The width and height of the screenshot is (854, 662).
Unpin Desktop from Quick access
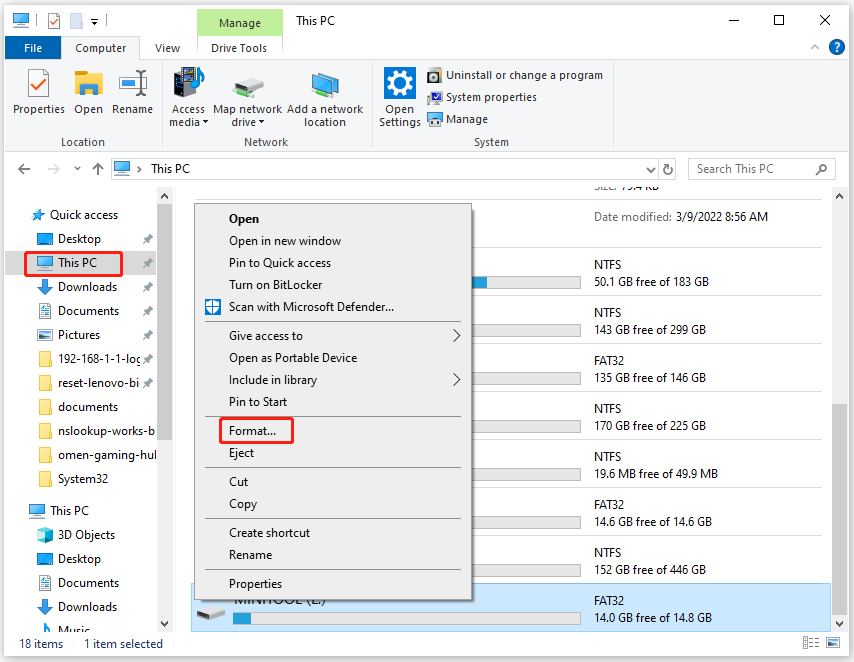click(x=149, y=239)
